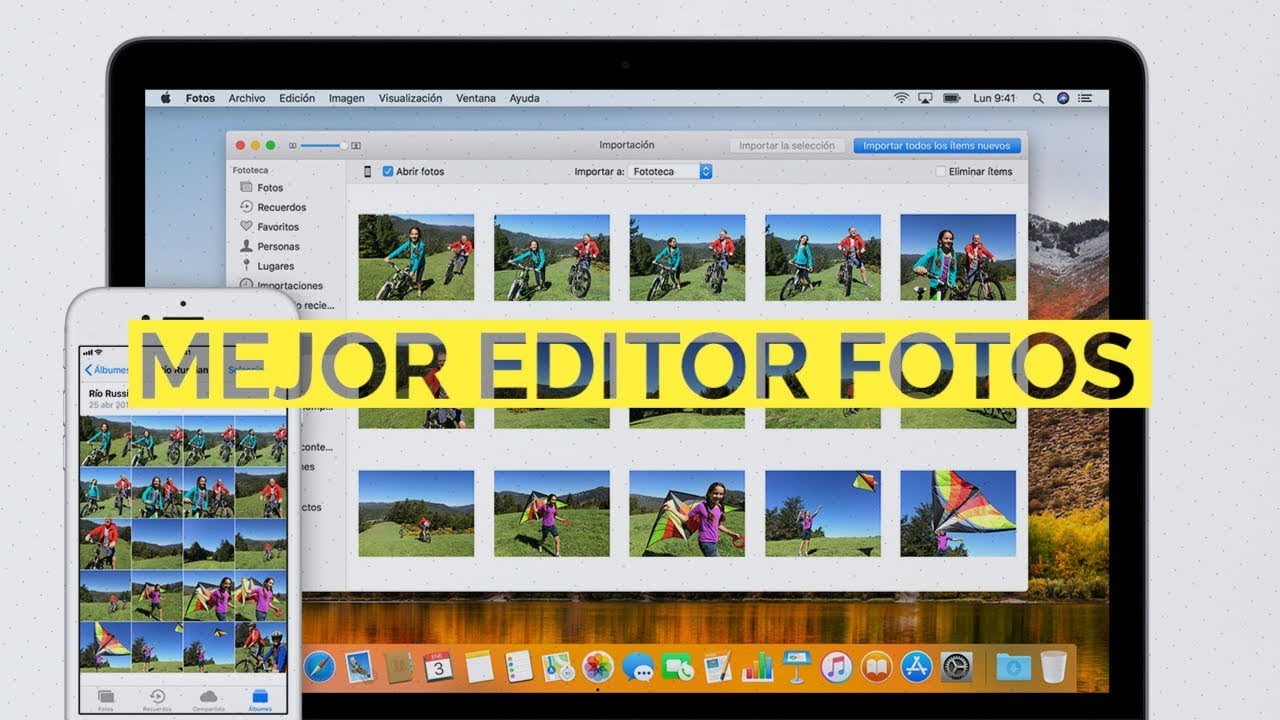Open the Importar a Fototeca dropdown
The height and width of the screenshot is (720, 1280).
(671, 172)
